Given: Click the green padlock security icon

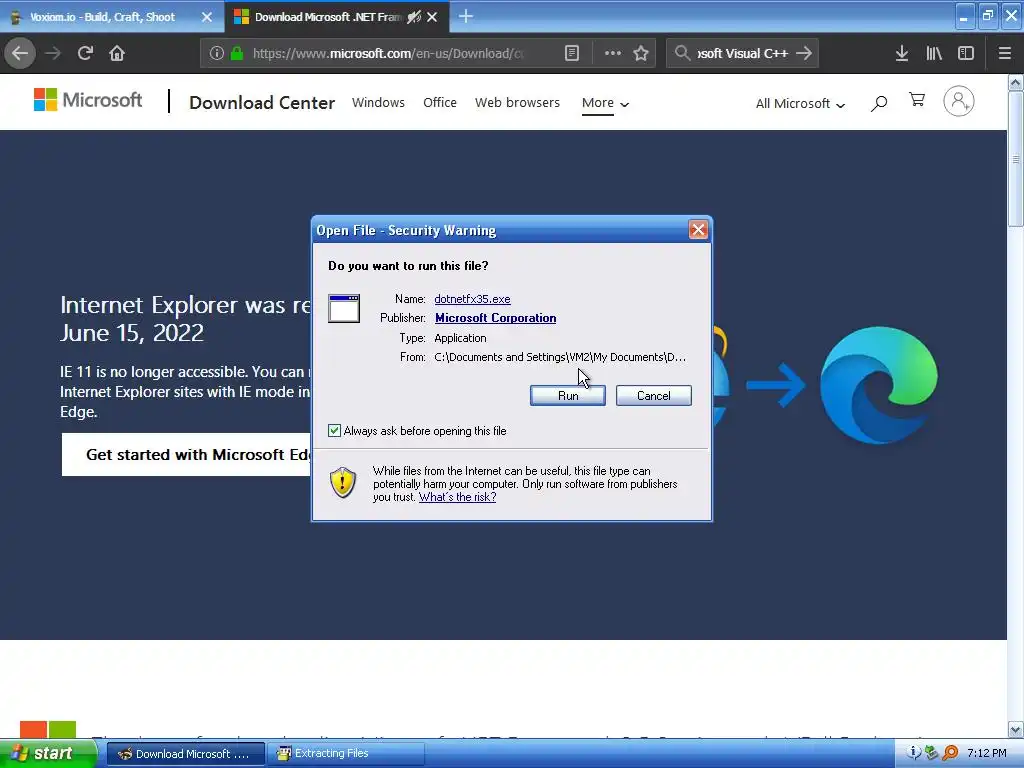Looking at the screenshot, I should coord(237,53).
